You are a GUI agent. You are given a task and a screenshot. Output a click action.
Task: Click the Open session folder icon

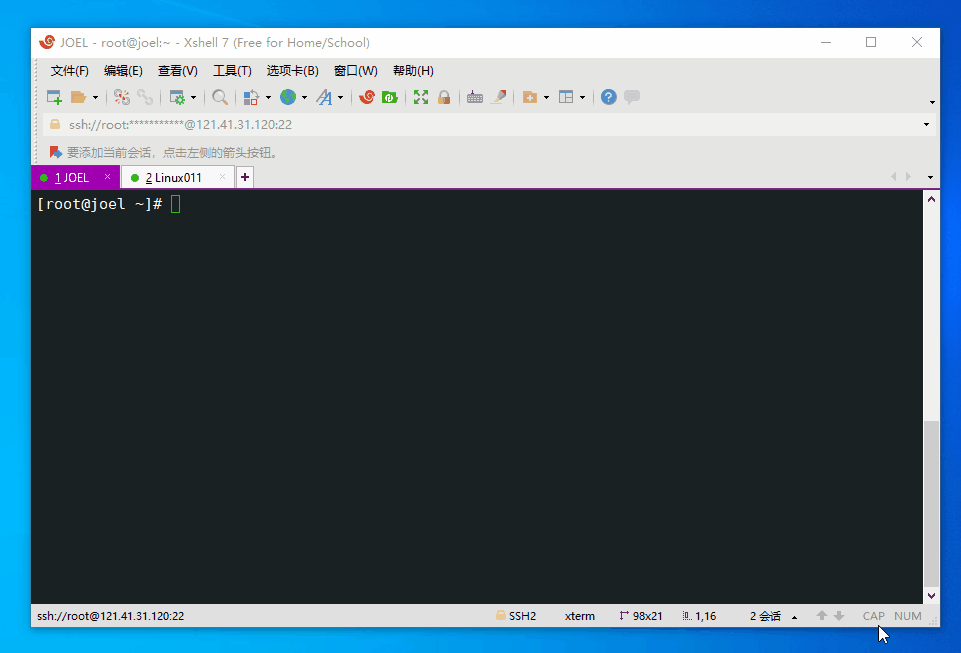click(x=78, y=97)
